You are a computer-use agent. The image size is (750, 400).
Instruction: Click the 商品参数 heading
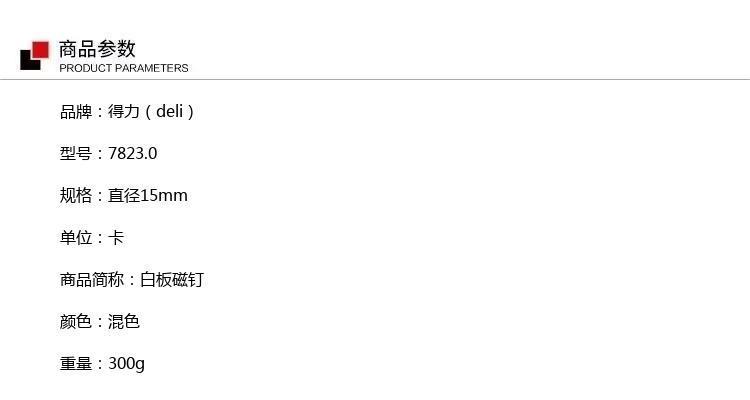(98, 49)
